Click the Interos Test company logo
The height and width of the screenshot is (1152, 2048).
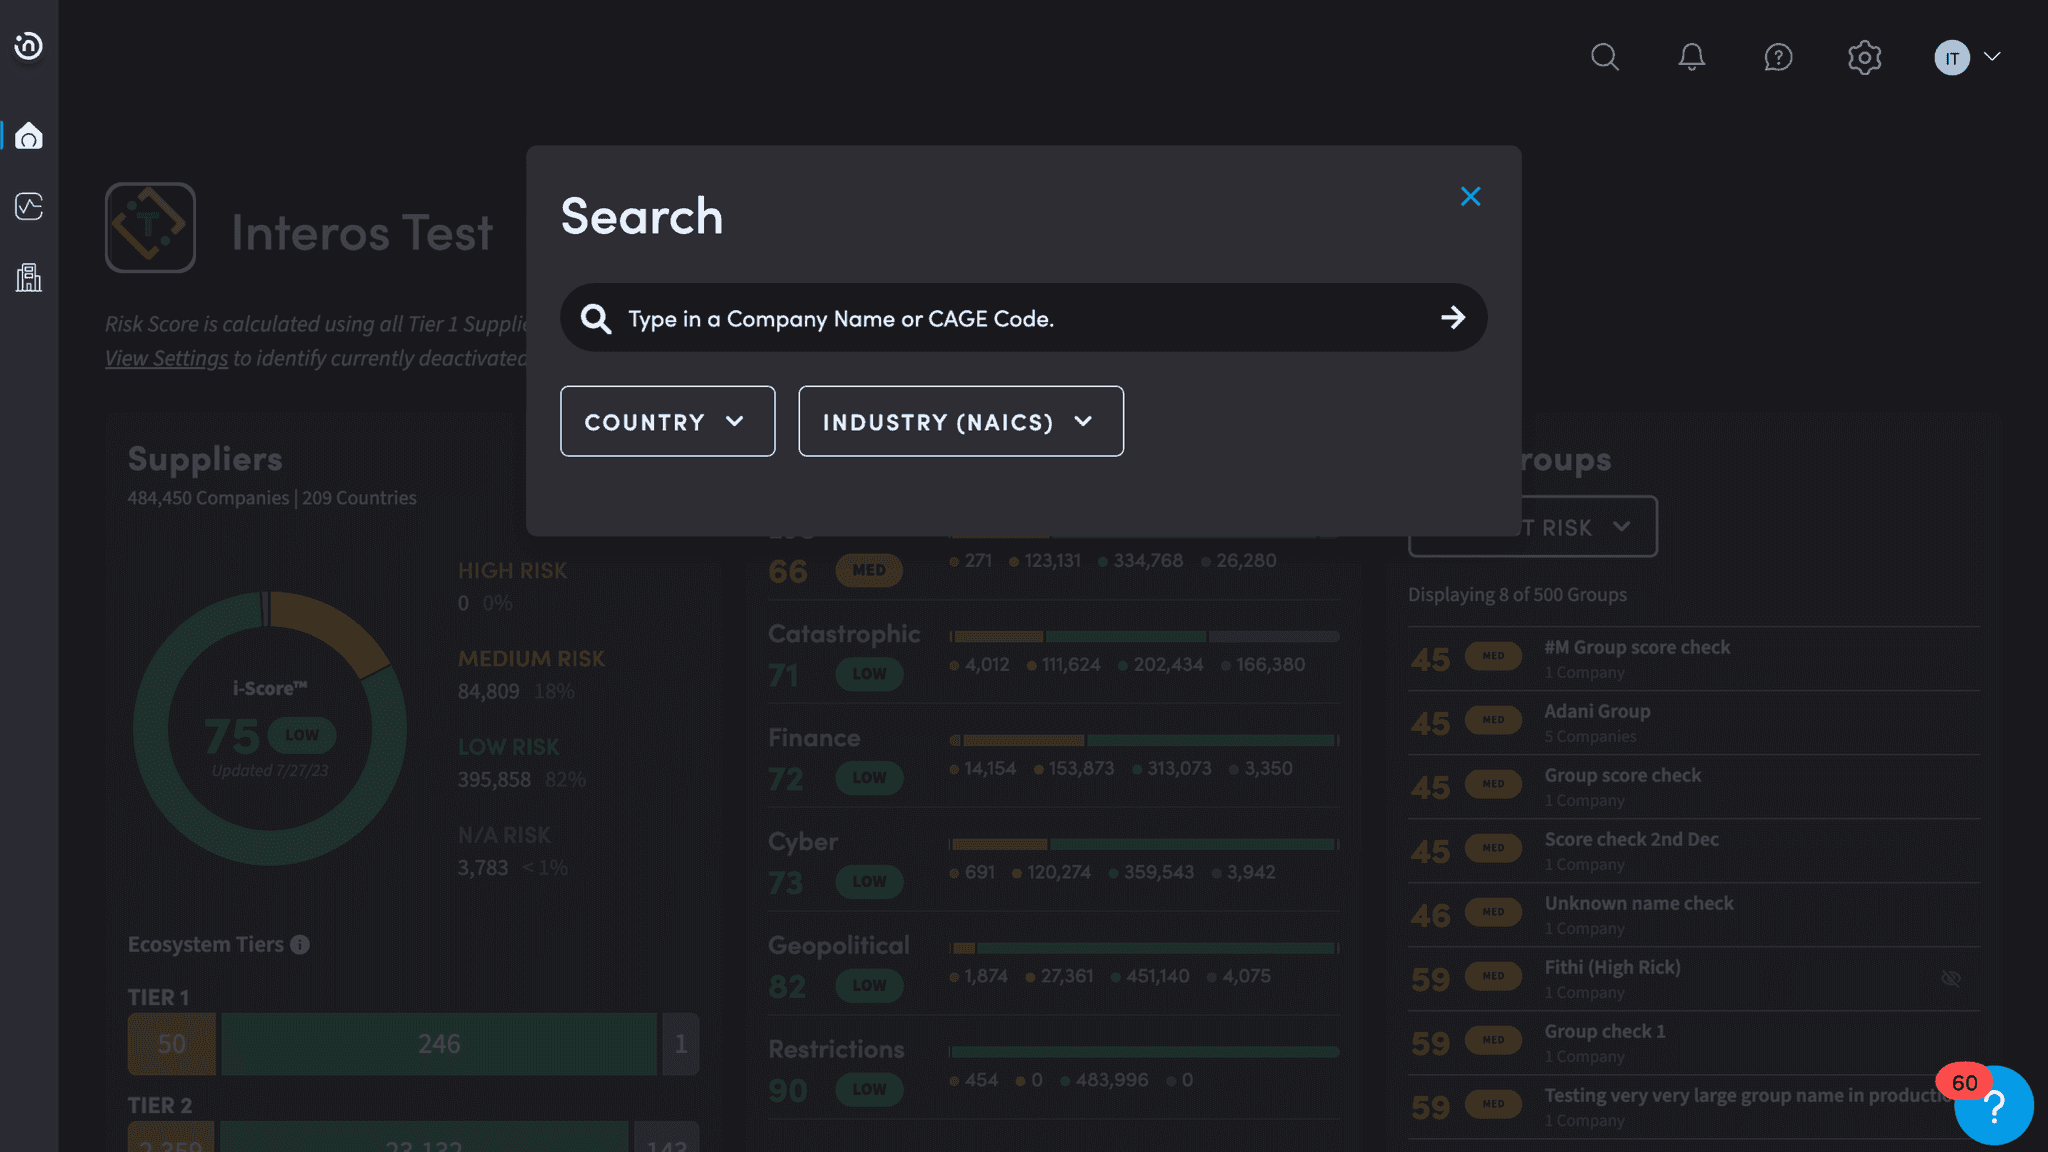(x=150, y=227)
